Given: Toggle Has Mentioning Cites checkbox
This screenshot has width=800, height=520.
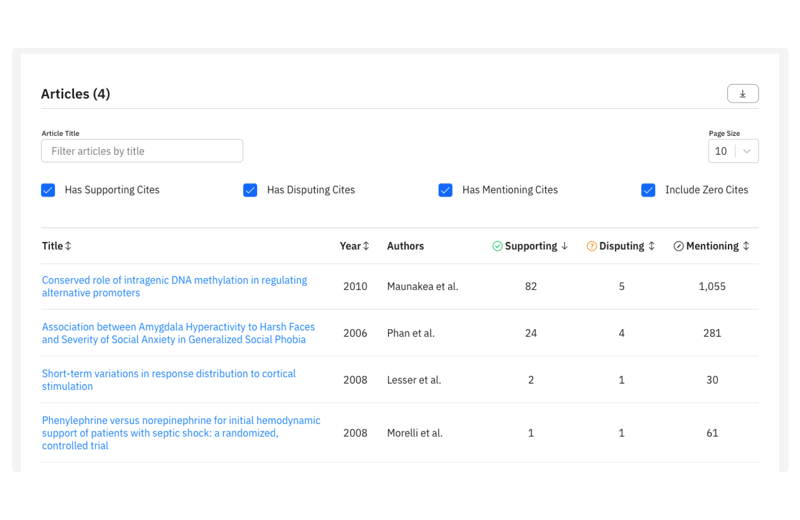Looking at the screenshot, I should click(445, 190).
